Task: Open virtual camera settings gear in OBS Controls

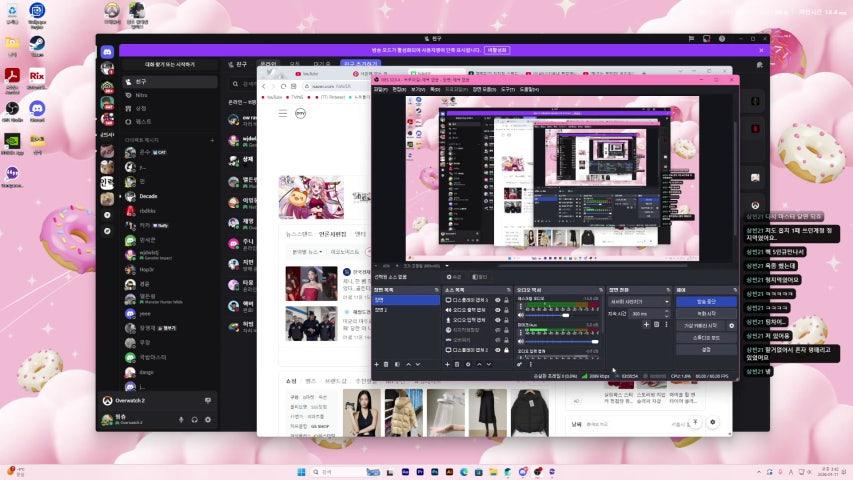Action: tap(731, 325)
